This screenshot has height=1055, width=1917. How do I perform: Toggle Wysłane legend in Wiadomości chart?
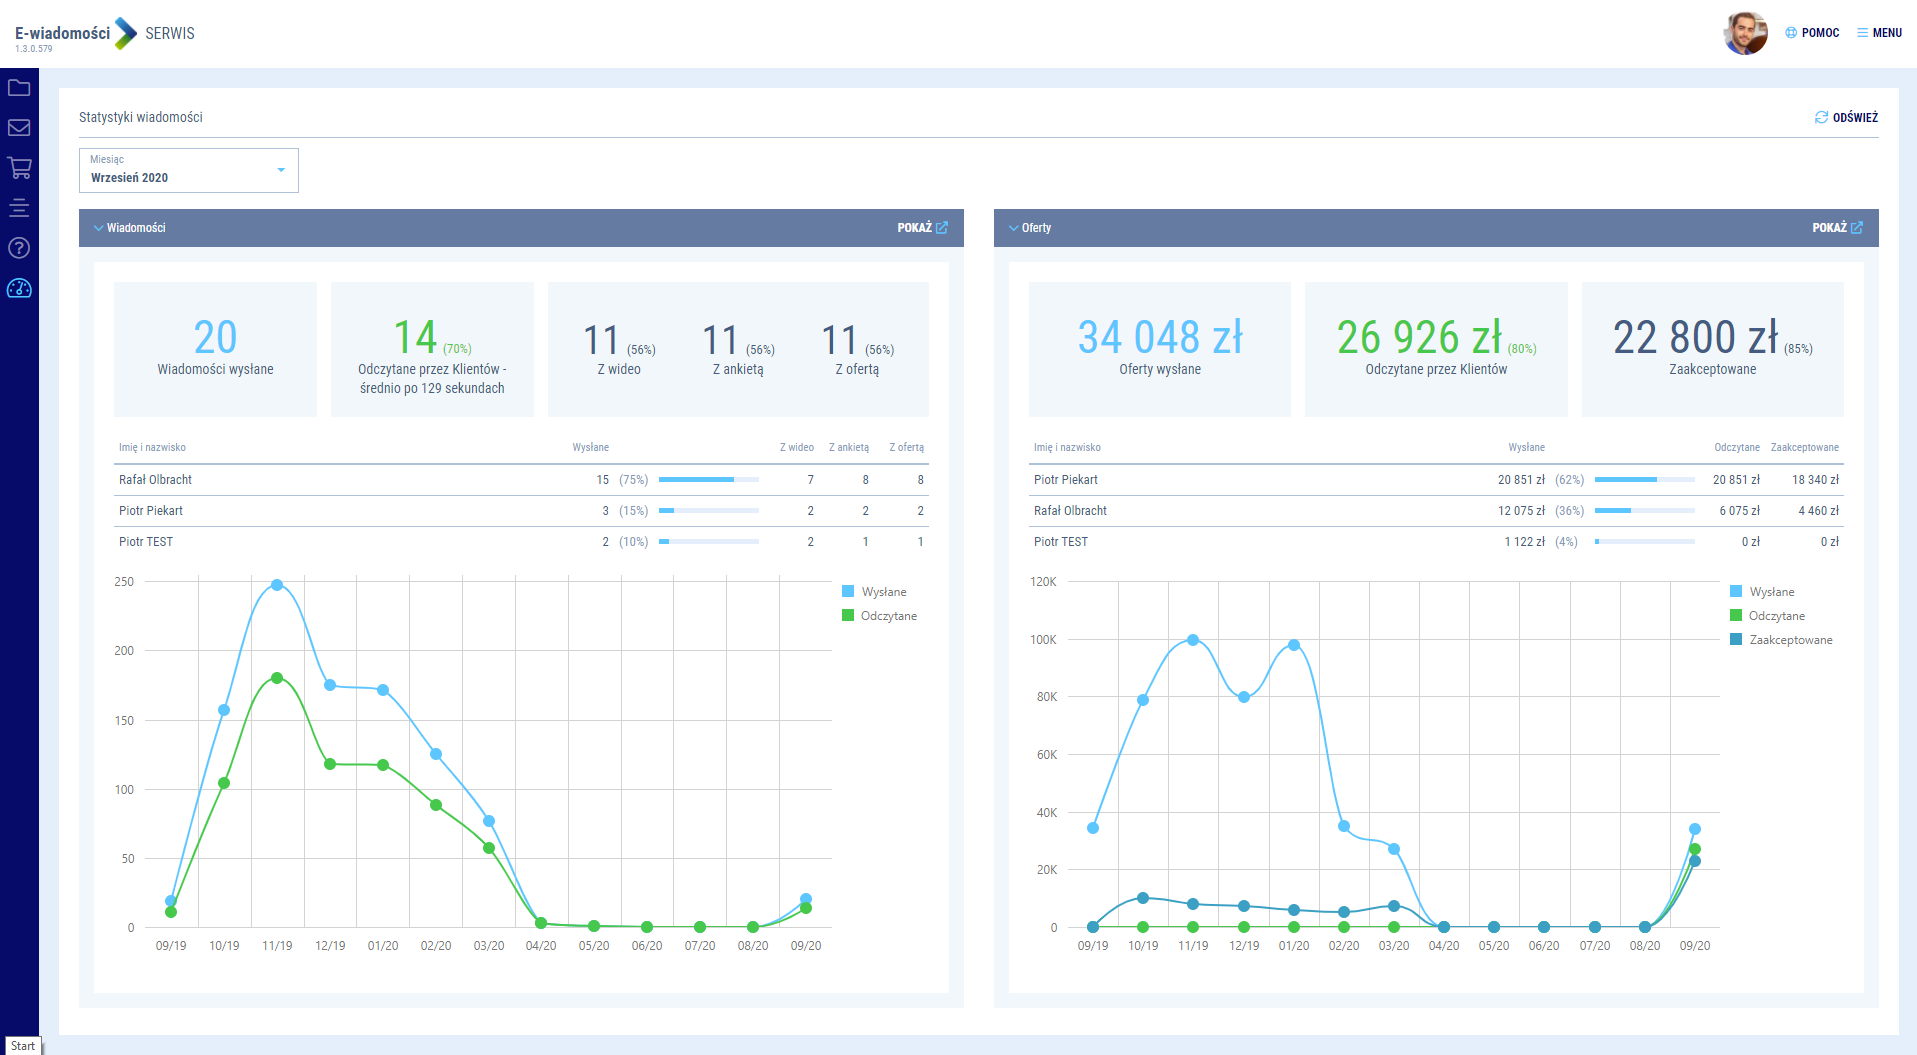(x=874, y=592)
